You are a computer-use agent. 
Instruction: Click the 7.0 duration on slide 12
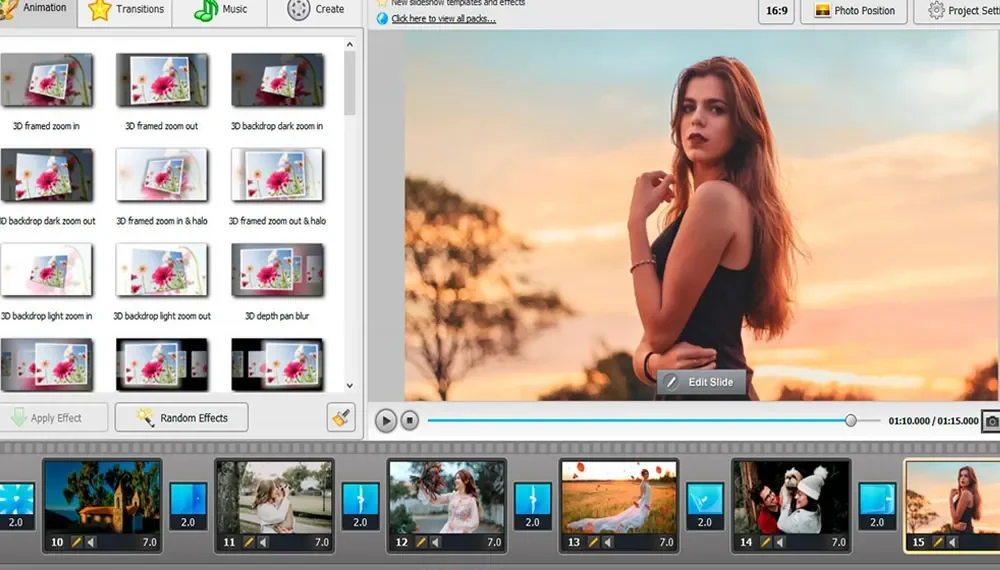494,543
